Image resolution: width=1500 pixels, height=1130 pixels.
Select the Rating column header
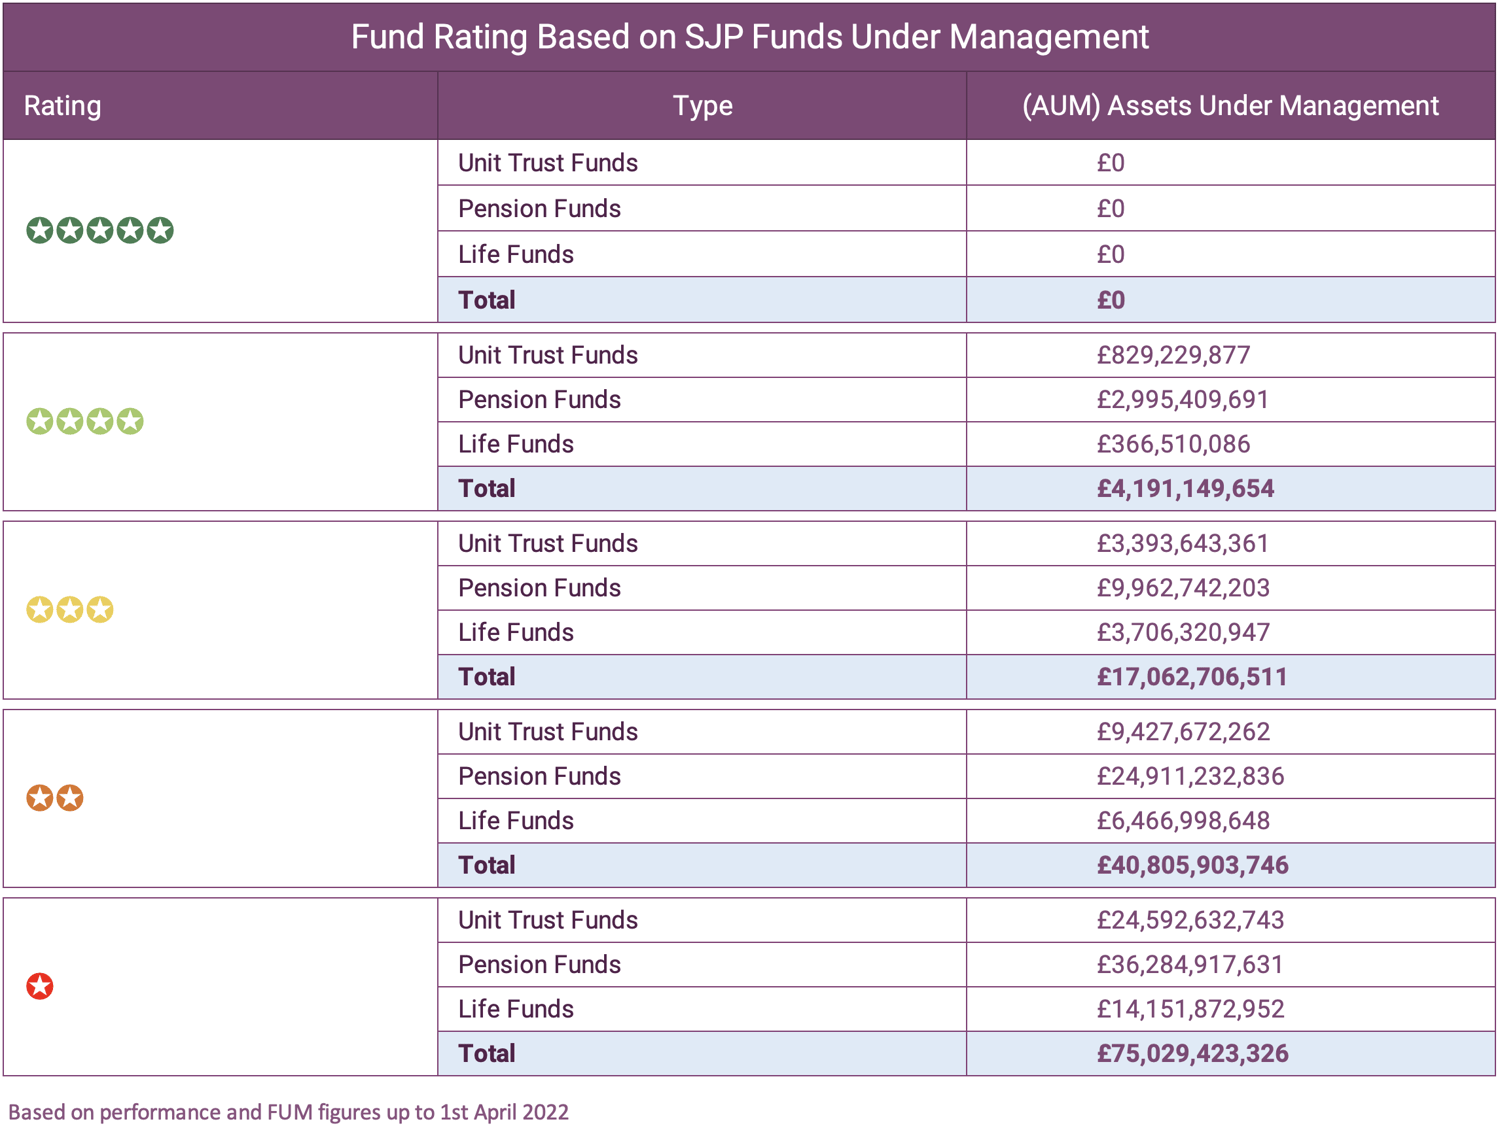[62, 106]
